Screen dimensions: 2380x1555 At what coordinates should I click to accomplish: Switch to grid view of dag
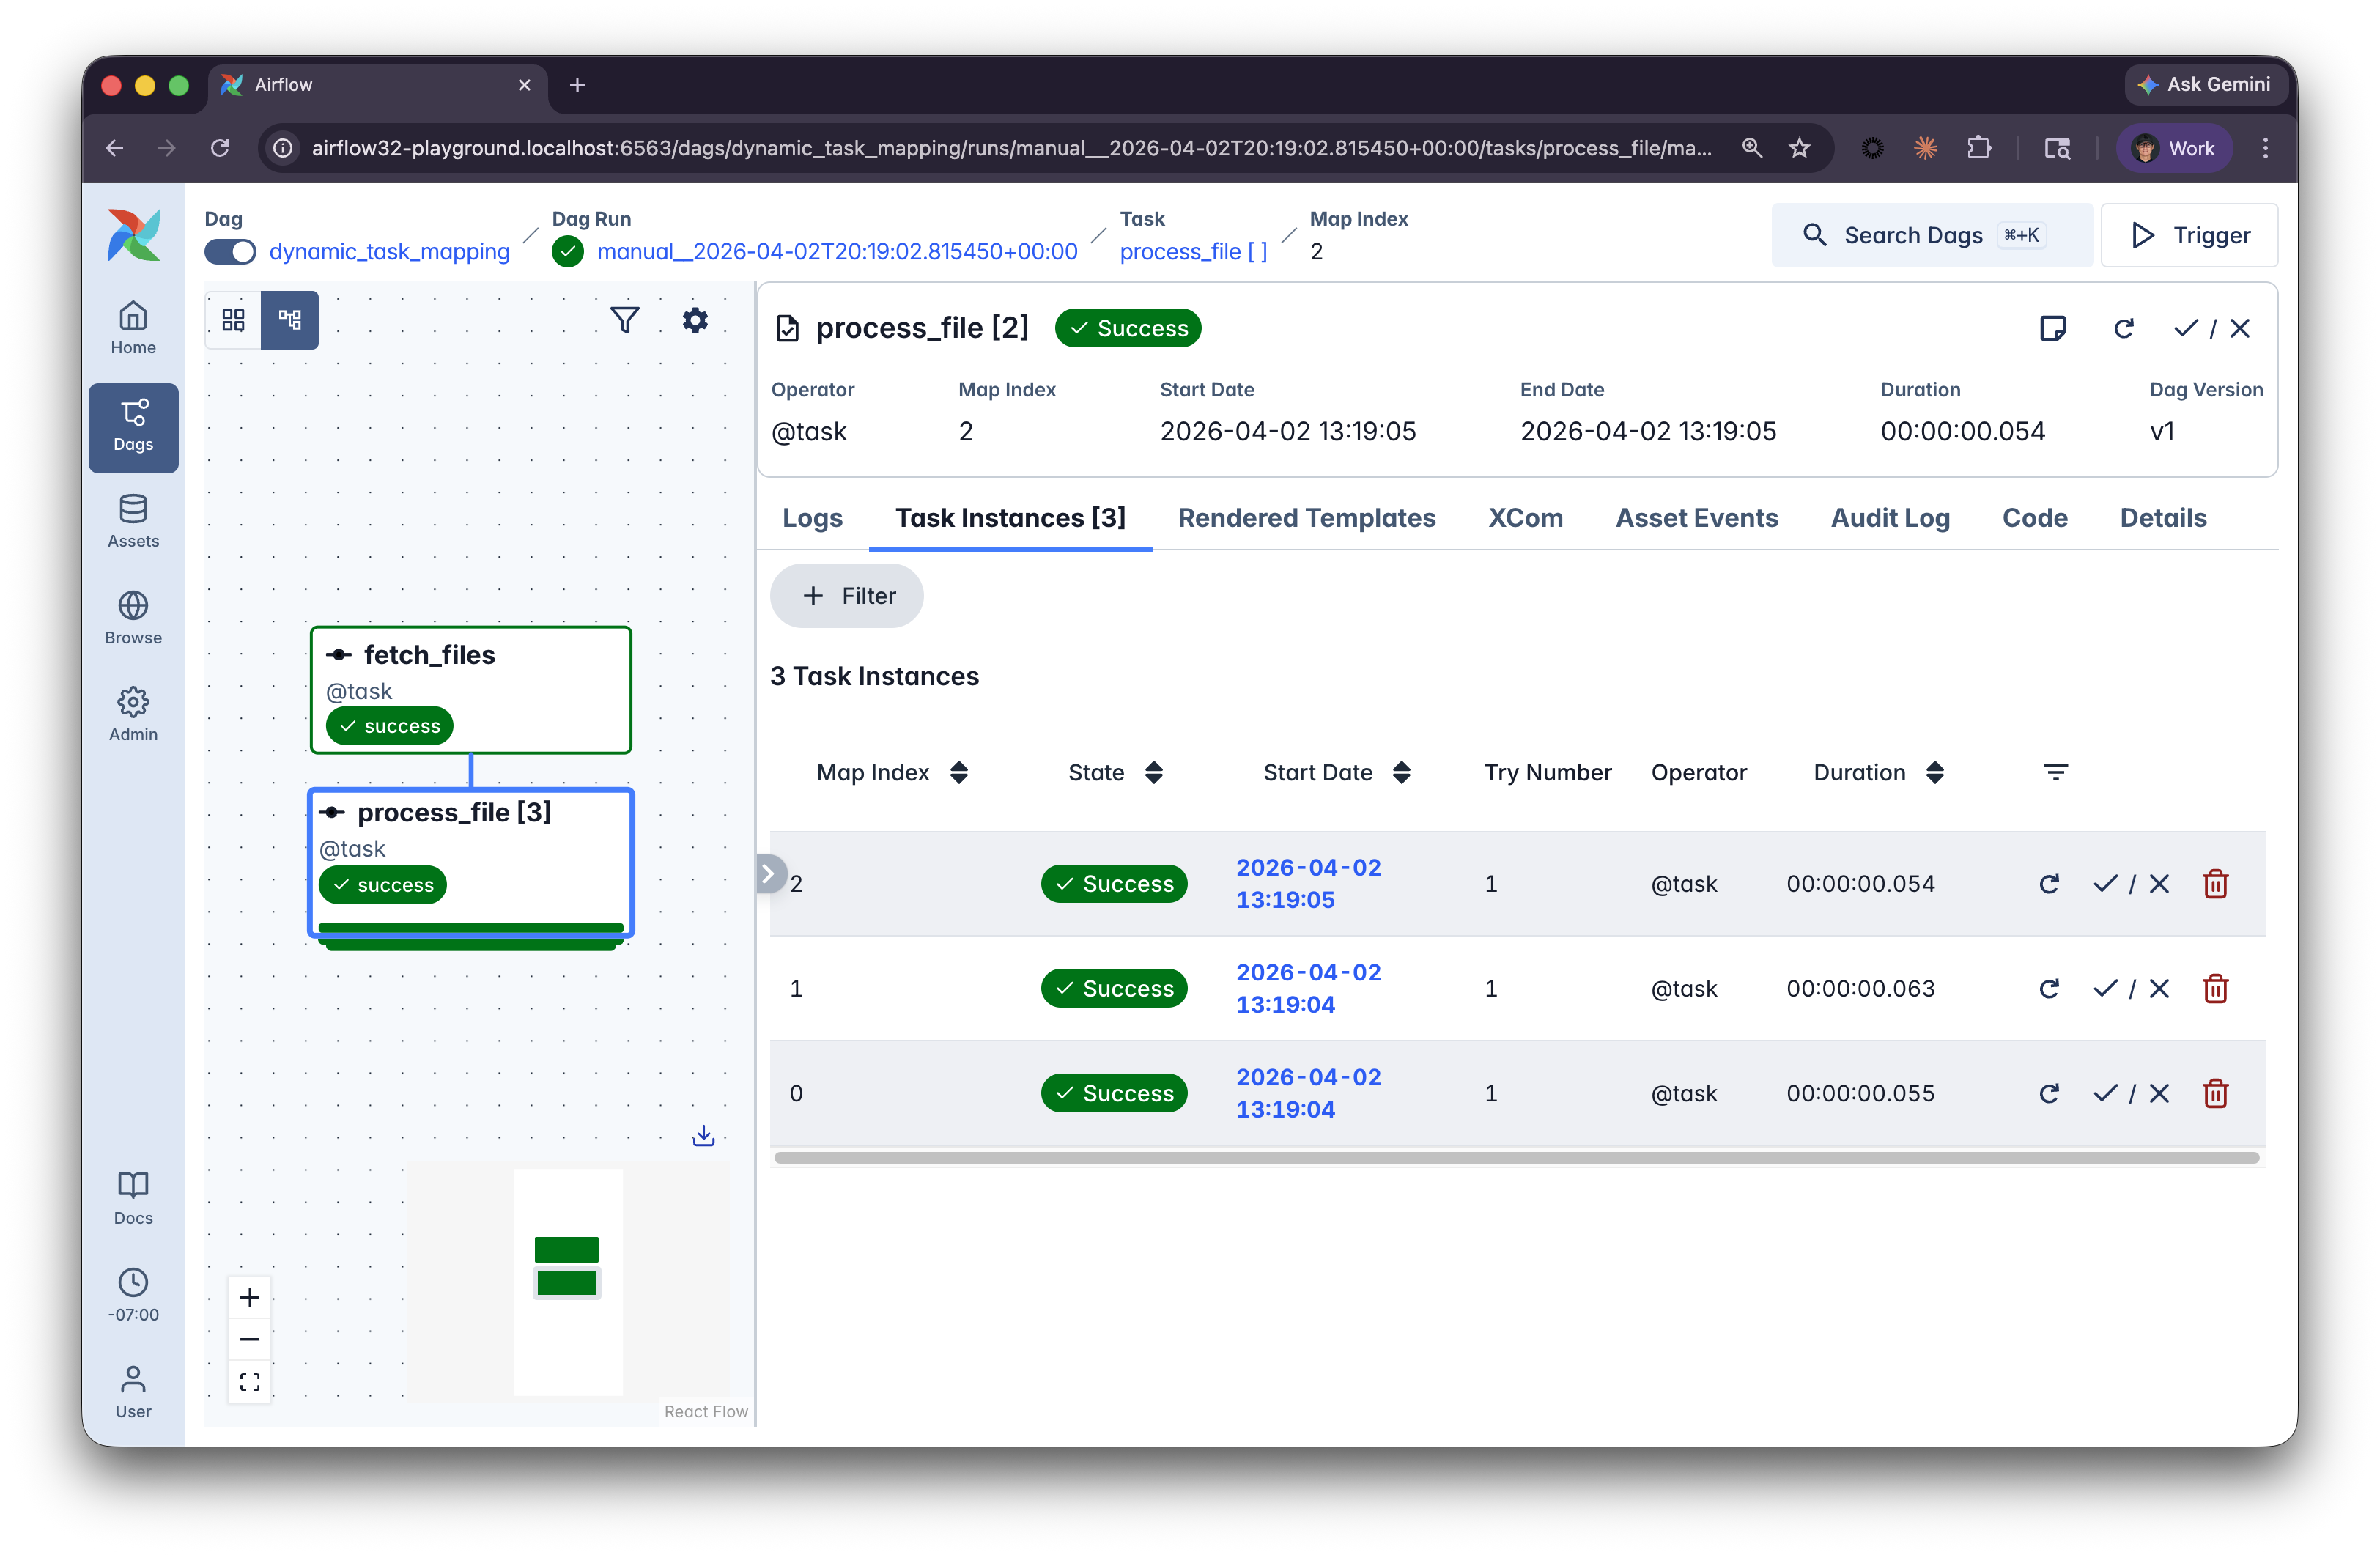coord(233,320)
